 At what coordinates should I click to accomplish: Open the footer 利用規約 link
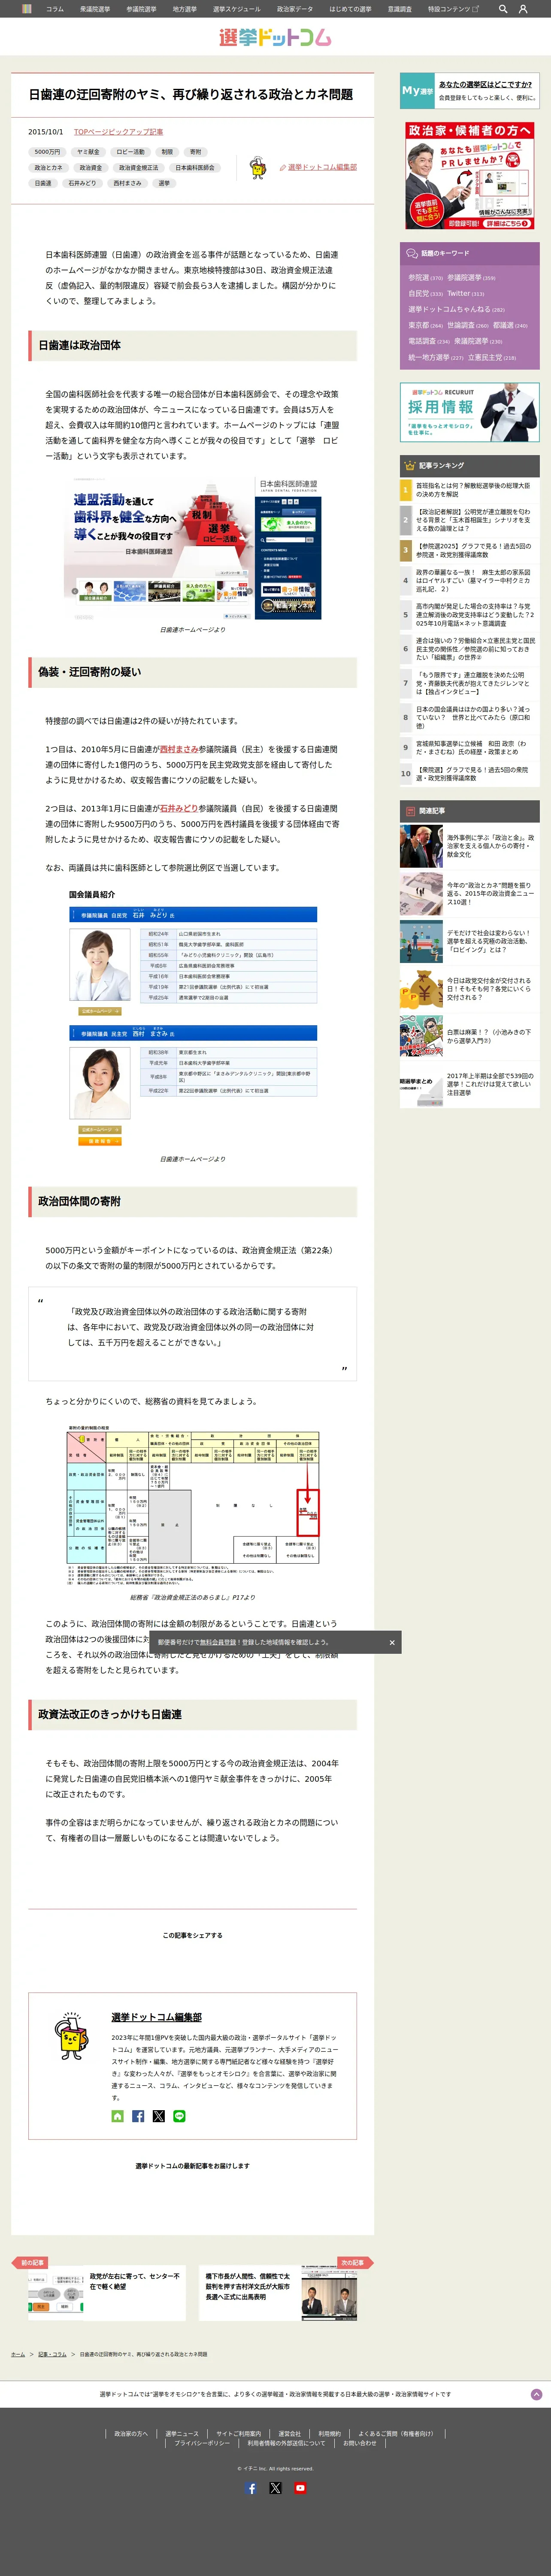click(329, 2434)
